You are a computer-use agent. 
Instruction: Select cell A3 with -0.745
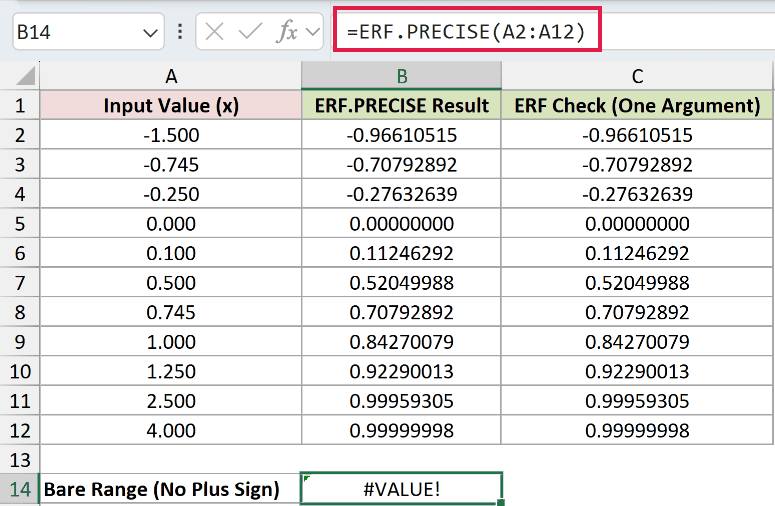171,165
